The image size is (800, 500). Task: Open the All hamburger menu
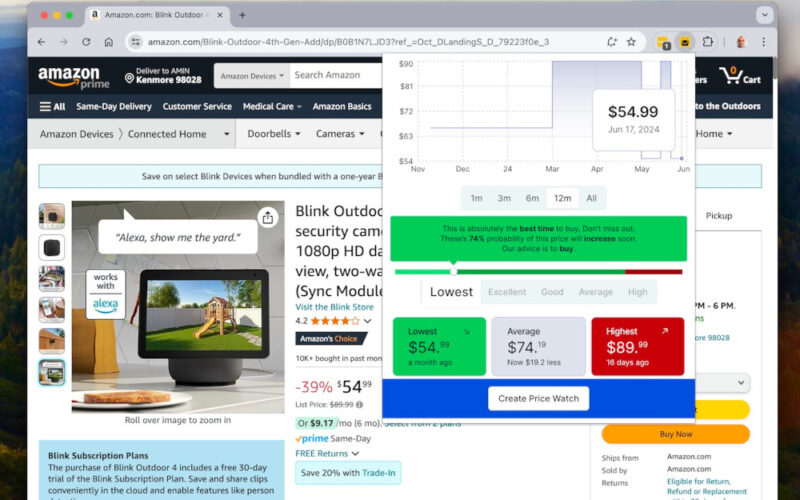click(x=53, y=107)
